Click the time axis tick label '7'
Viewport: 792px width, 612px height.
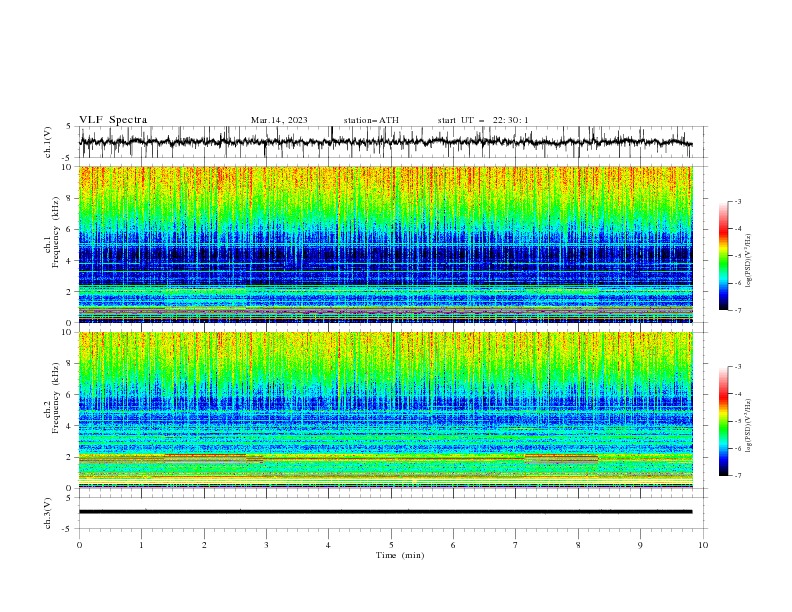tap(516, 545)
